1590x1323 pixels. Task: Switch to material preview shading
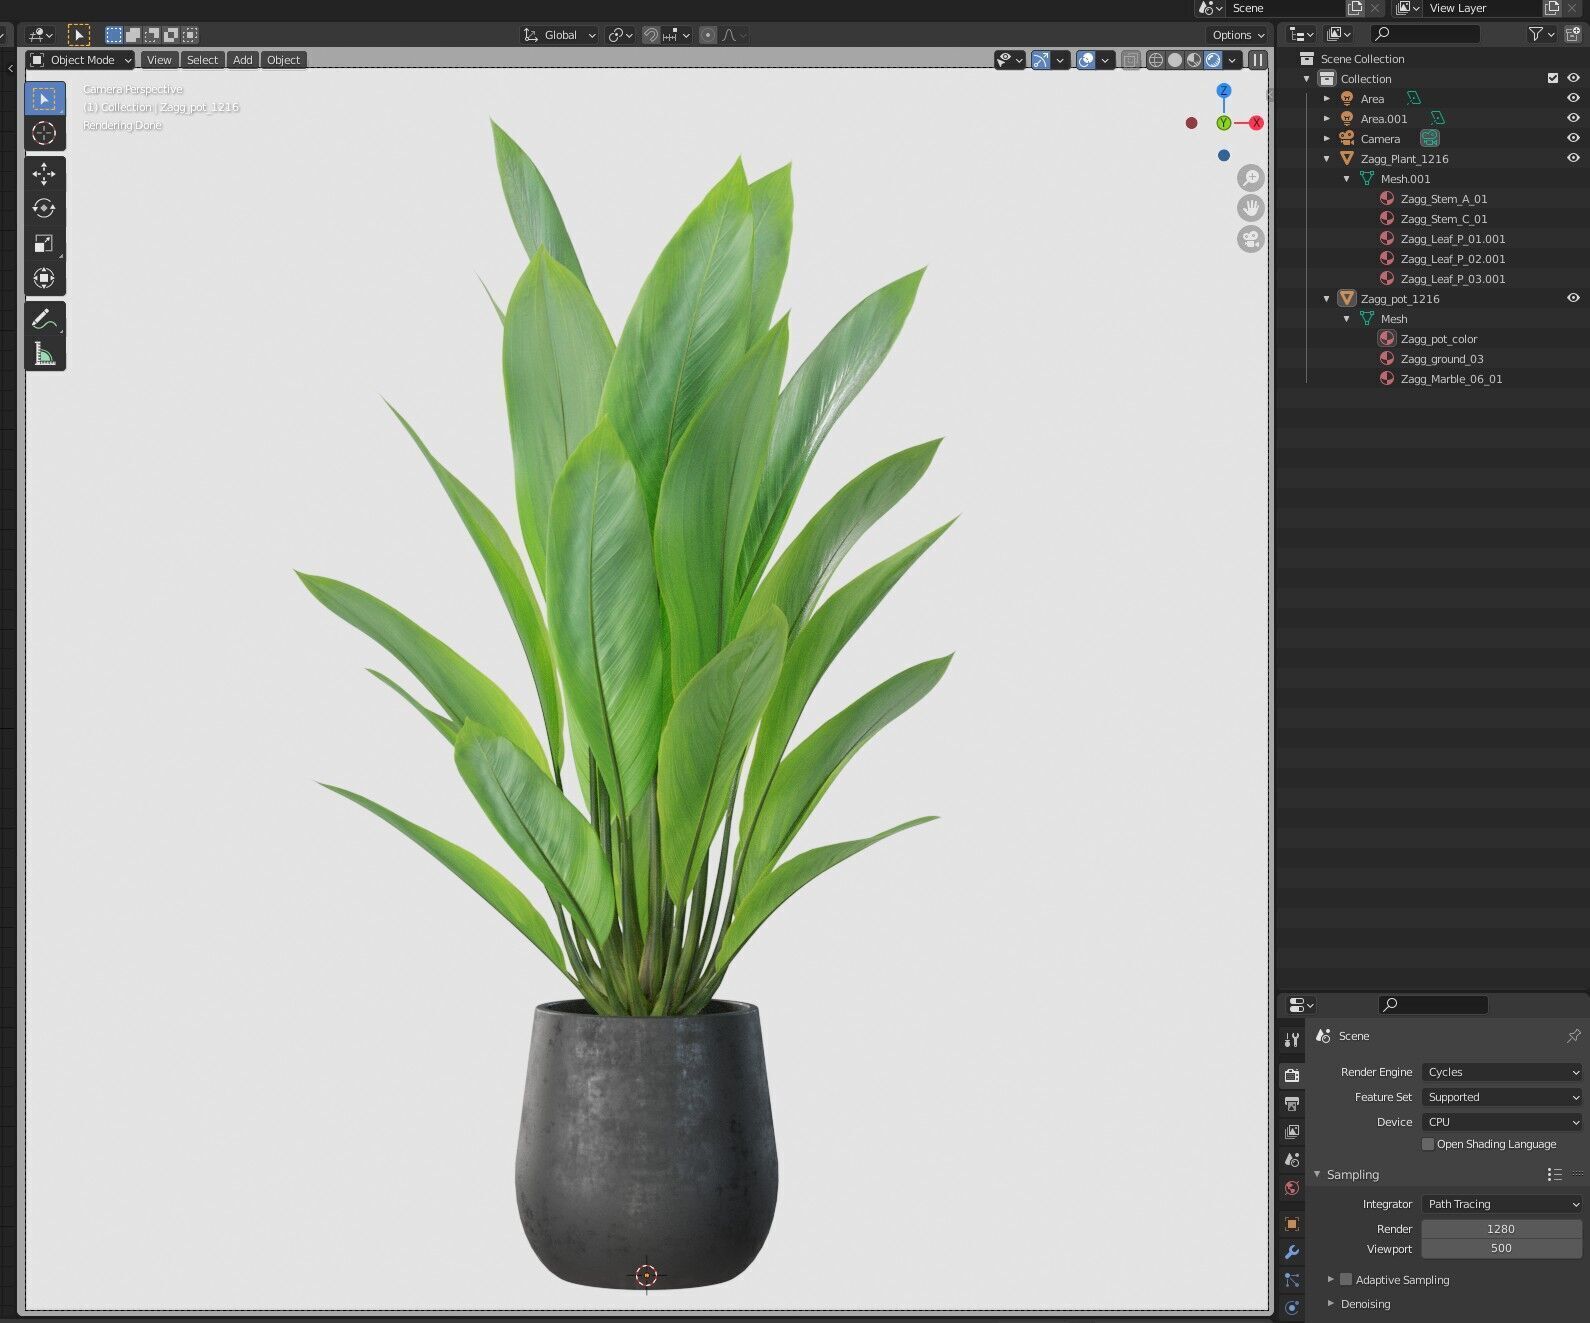1194,60
